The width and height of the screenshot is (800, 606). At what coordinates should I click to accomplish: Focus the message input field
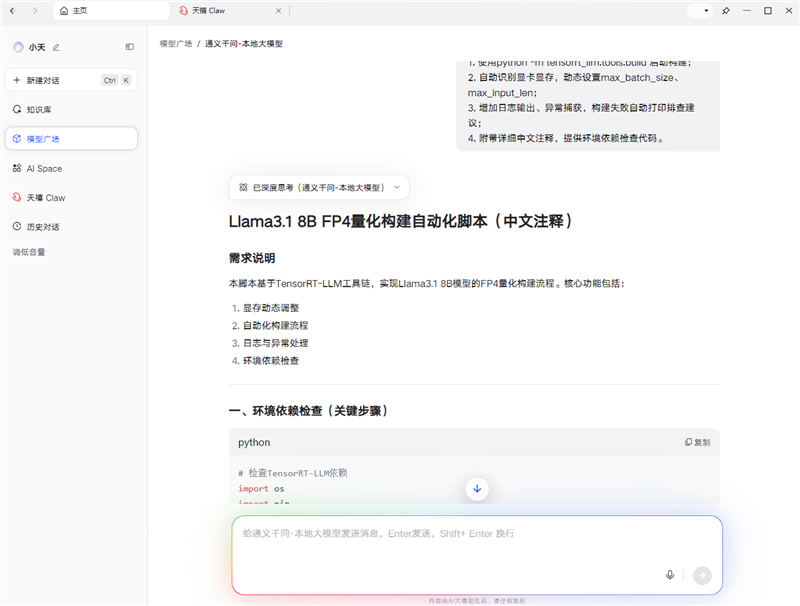(477, 555)
